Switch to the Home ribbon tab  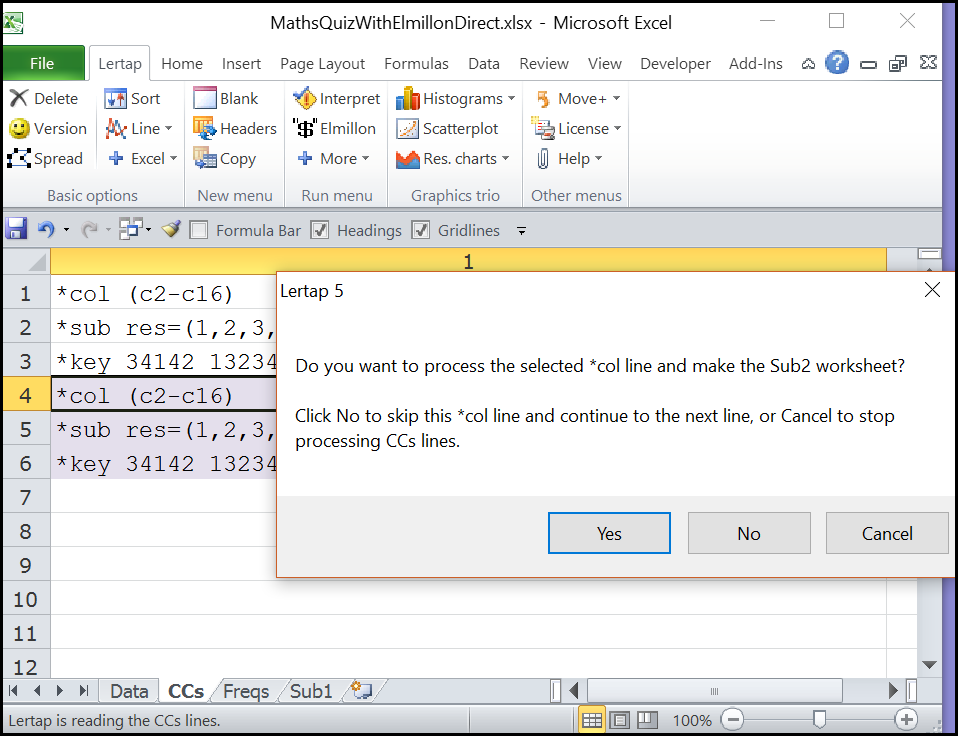pyautogui.click(x=182, y=64)
